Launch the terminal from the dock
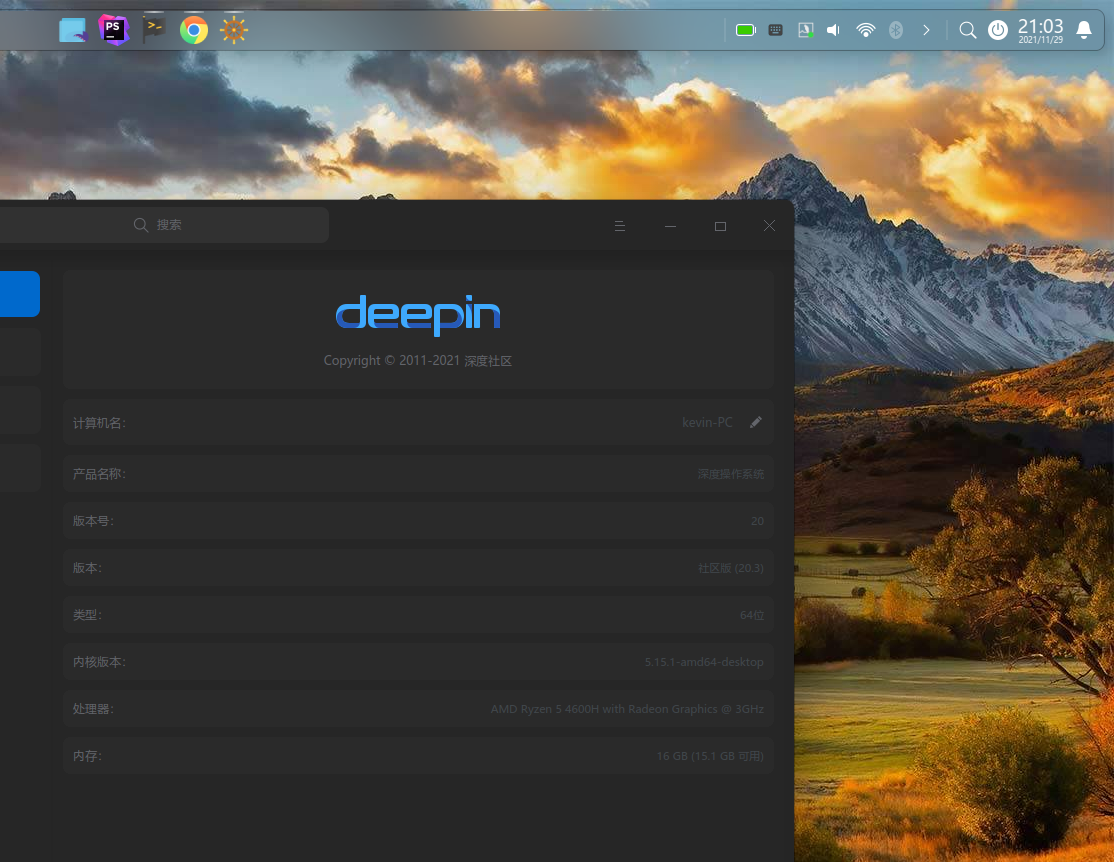Screen dimensions: 1114x862 pyautogui.click(x=153, y=30)
